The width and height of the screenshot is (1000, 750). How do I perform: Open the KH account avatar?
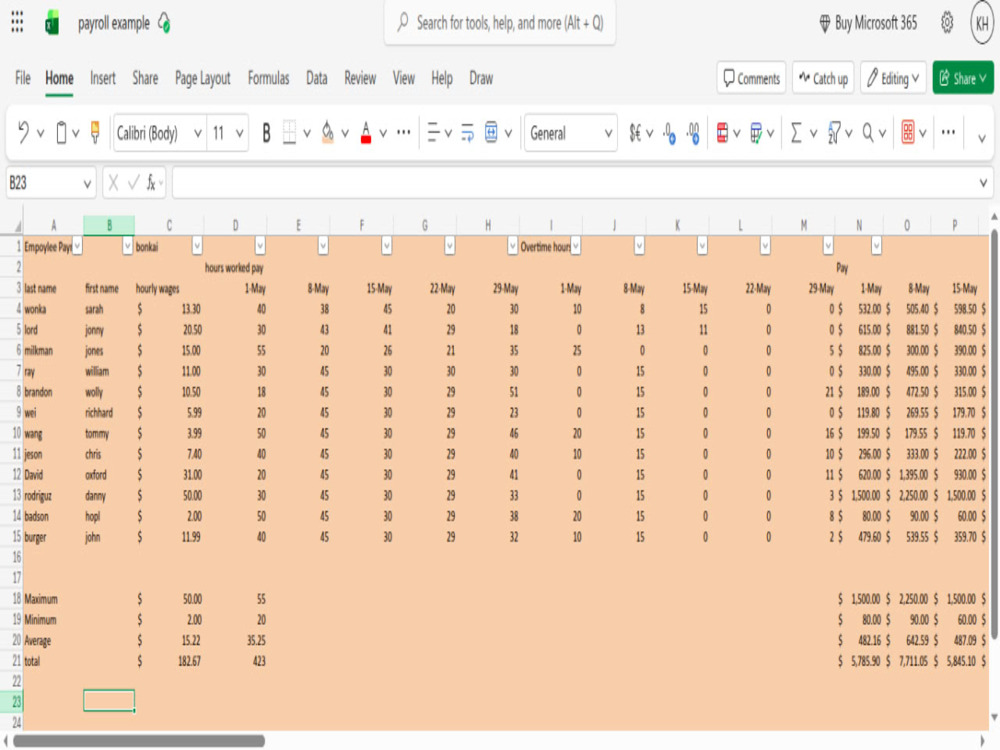982,23
